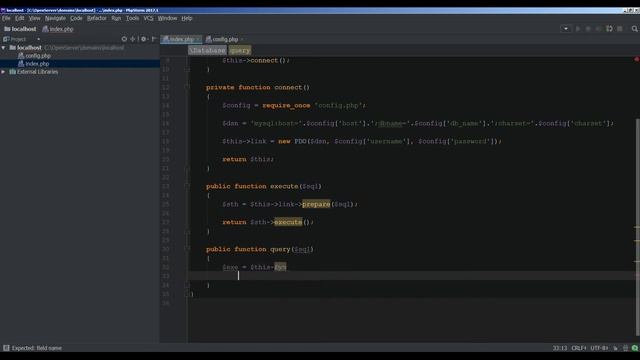Click the highlighted execute method call
The width and height of the screenshot is (640, 360).
click(x=288, y=222)
